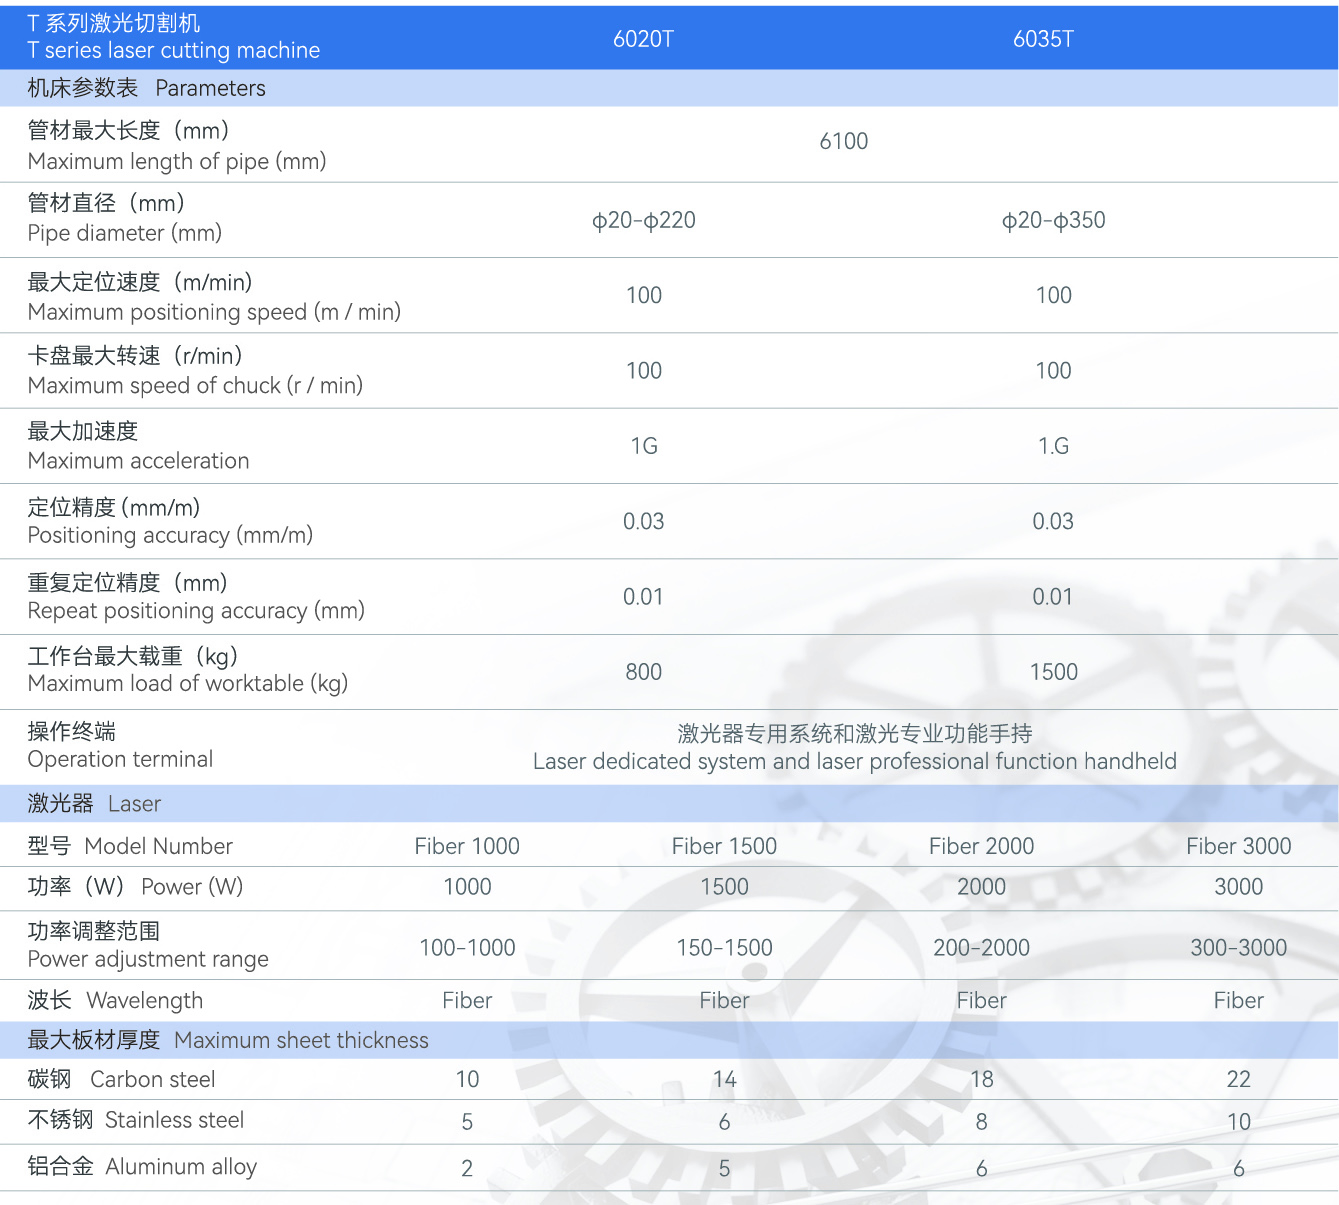Select the Fiber 3000 model label

(1239, 846)
